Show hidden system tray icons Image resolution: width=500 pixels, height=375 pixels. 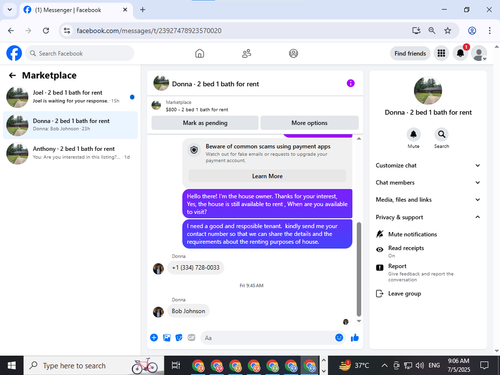point(384,366)
